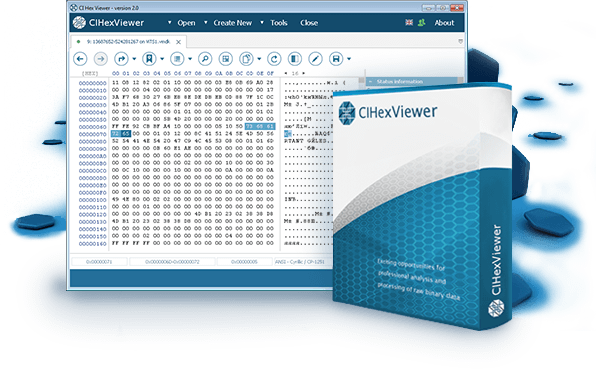The image size is (596, 369).
Task: Click the Close menu item
Action: click(x=309, y=23)
